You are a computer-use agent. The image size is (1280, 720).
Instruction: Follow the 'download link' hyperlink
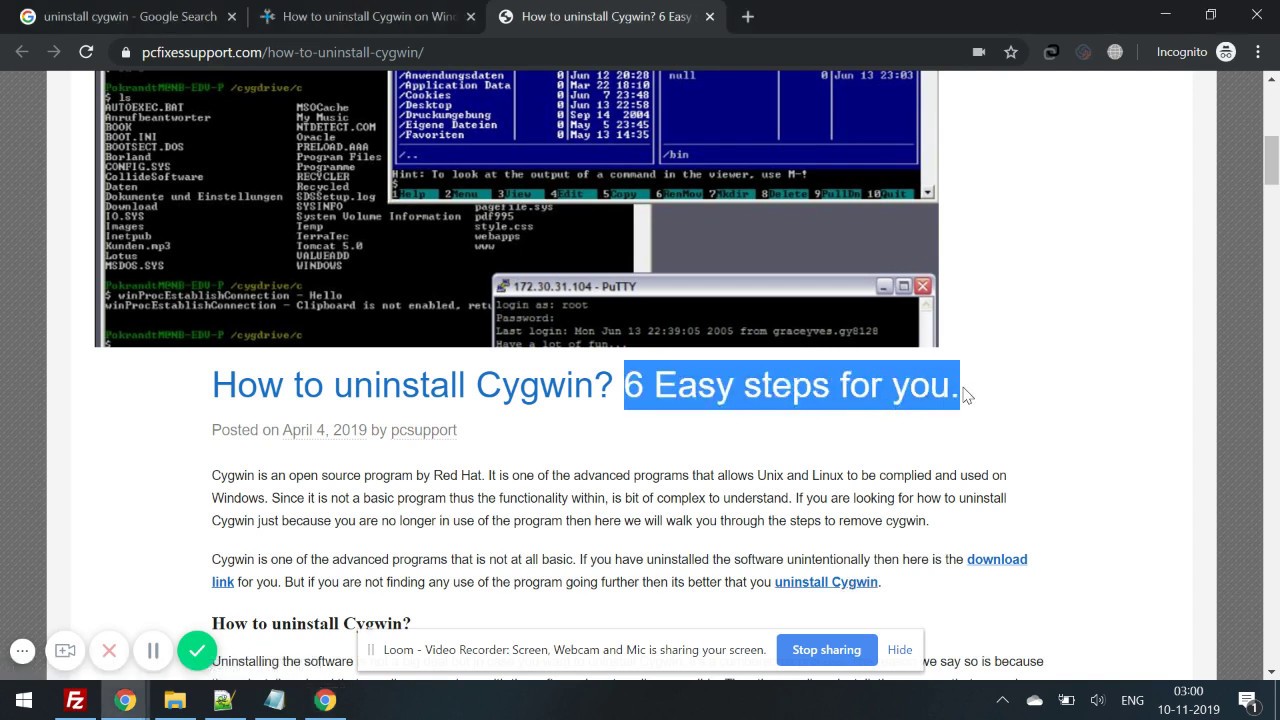point(620,570)
